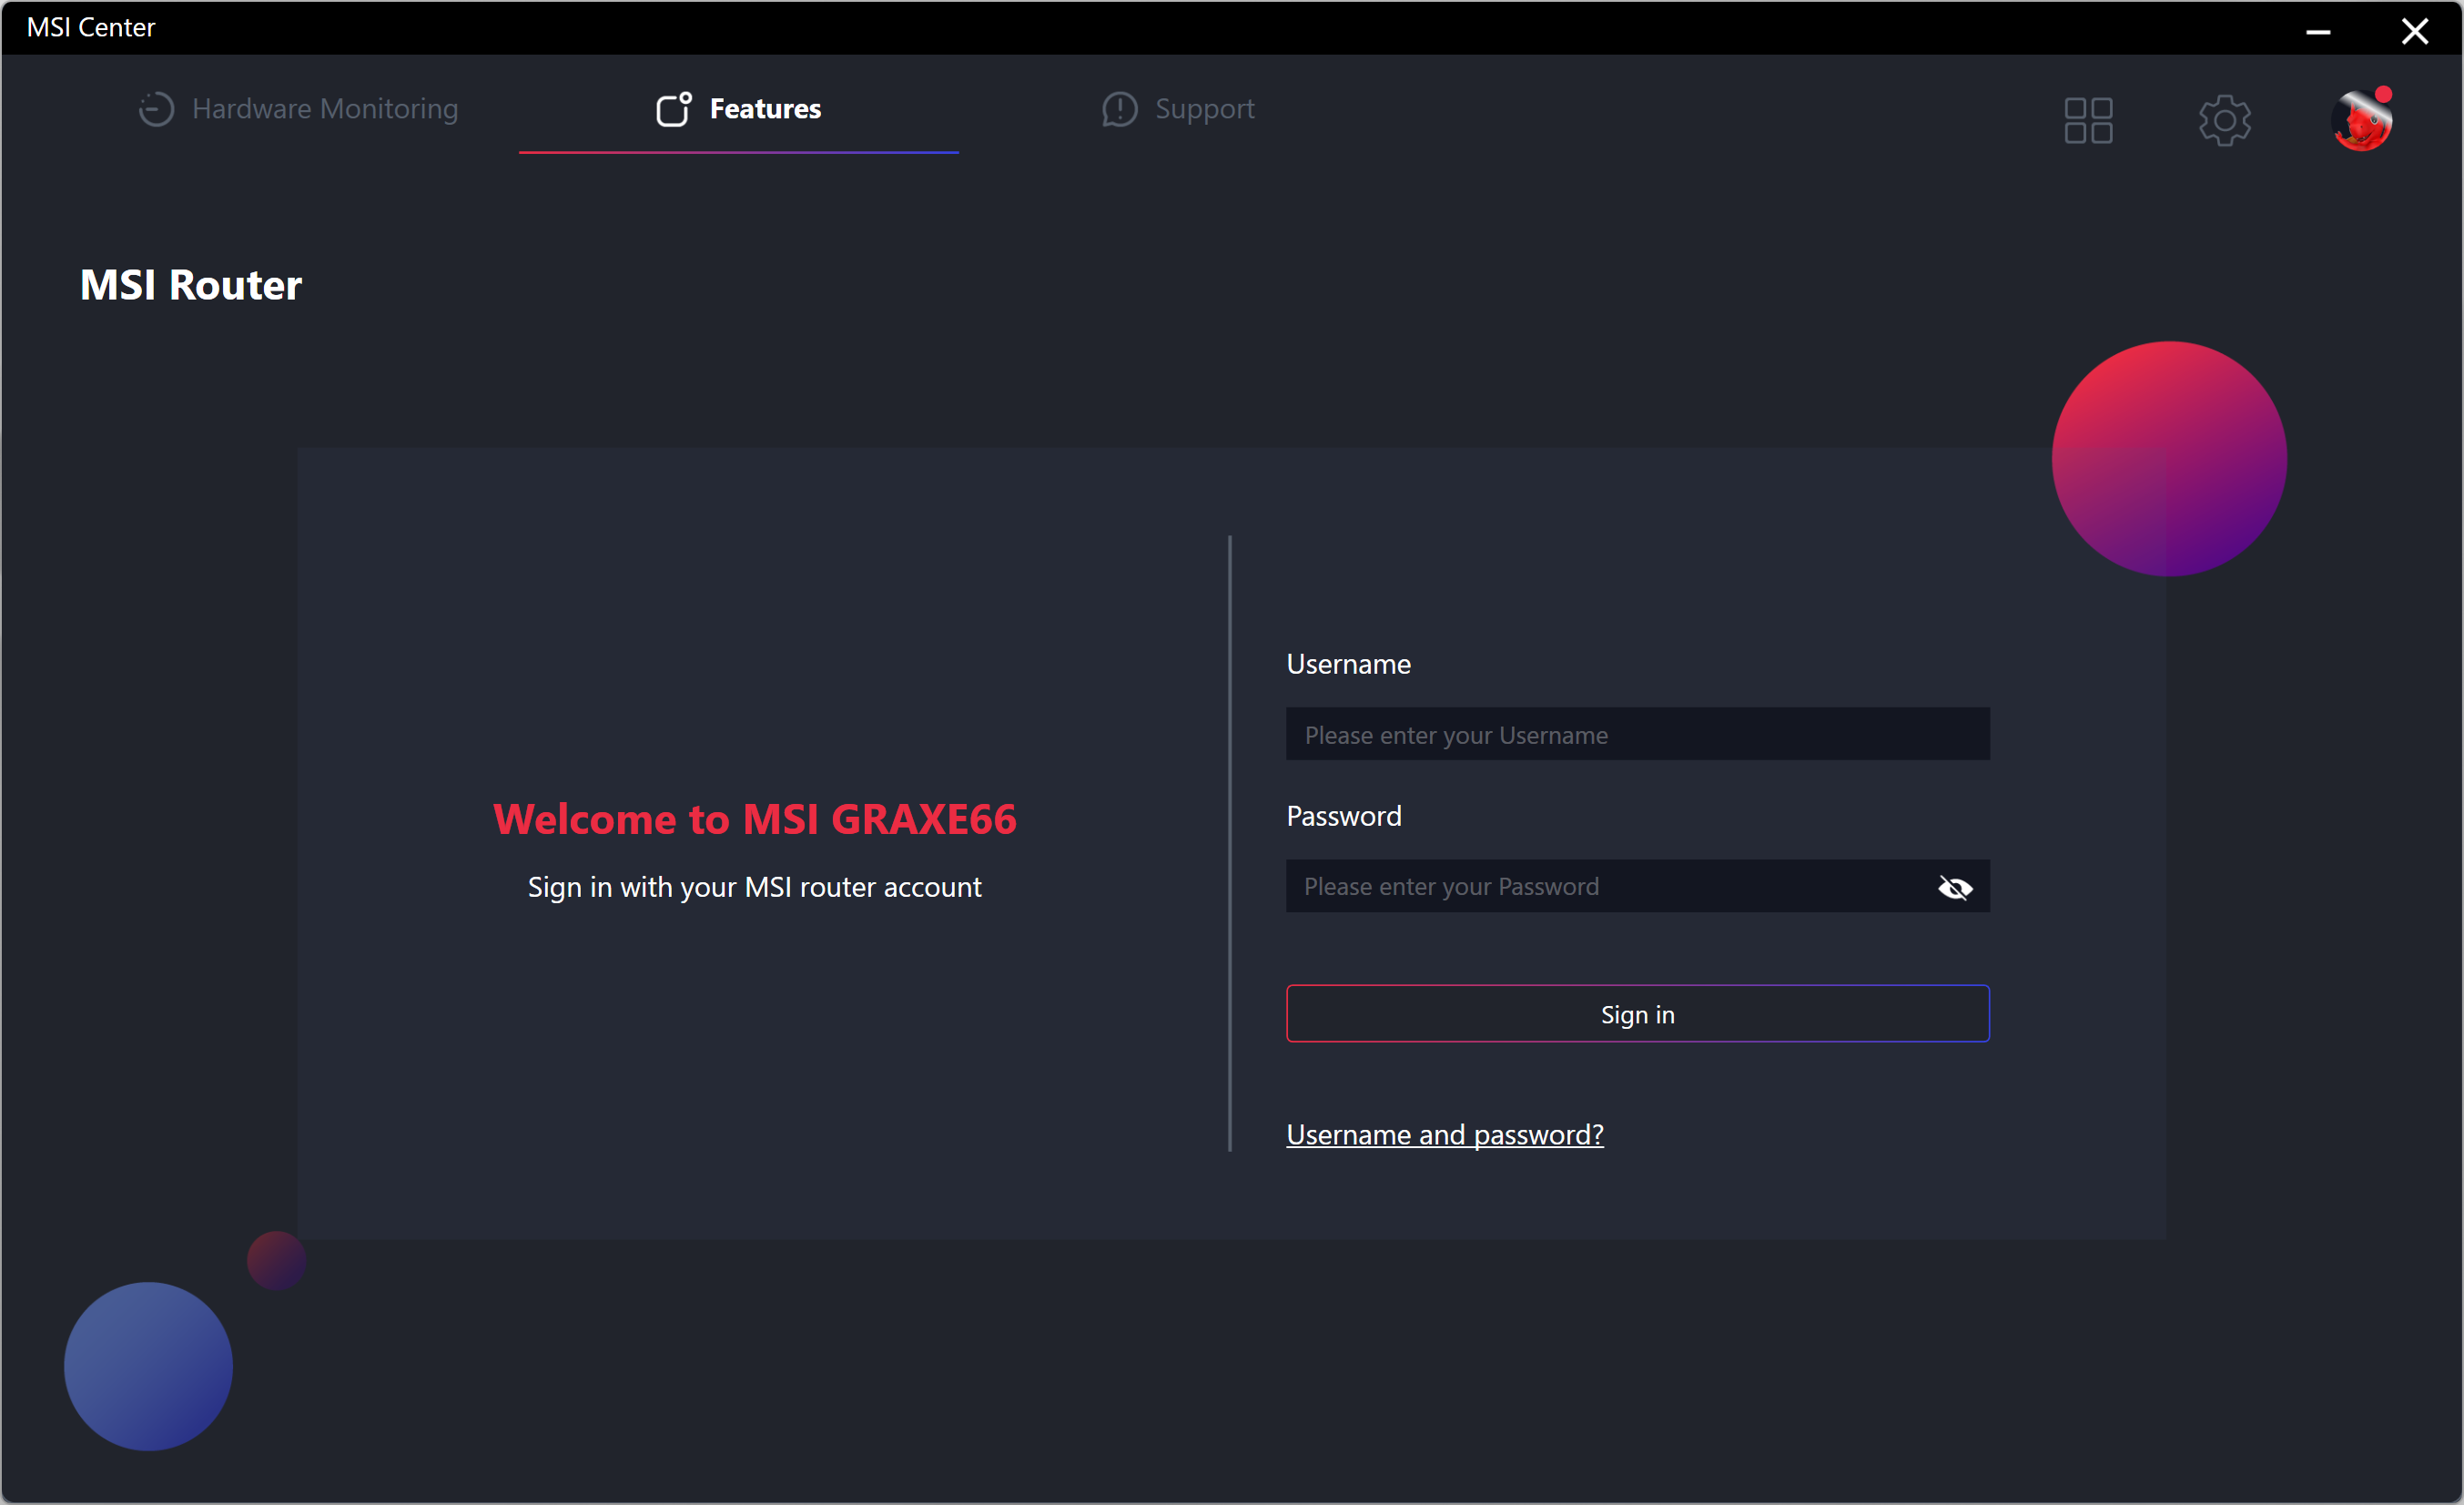Open the 'Username and password?' link
This screenshot has height=1505, width=2464.
[1444, 1135]
